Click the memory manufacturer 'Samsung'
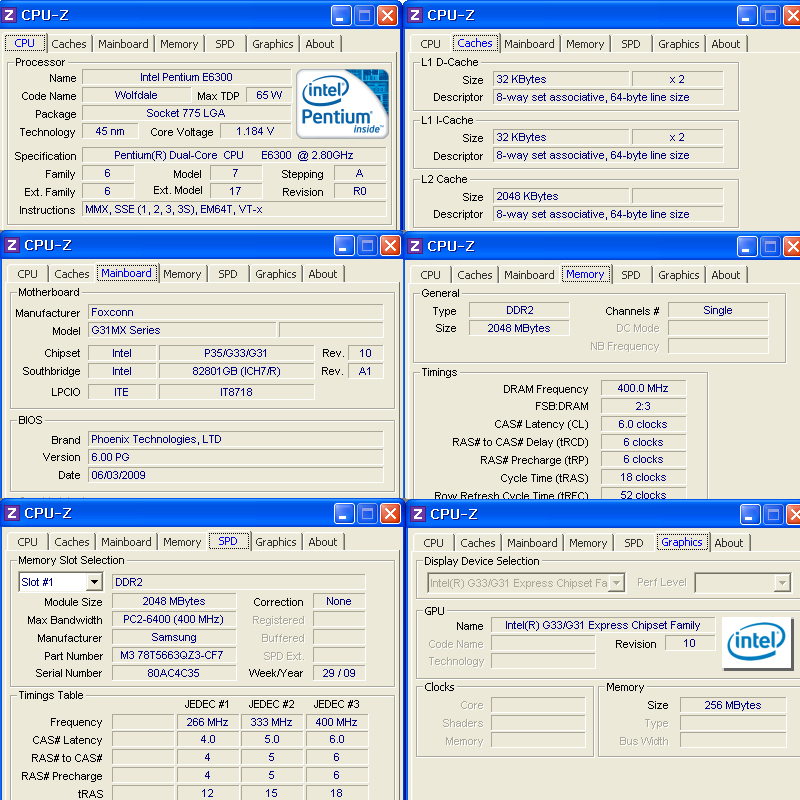800x800 pixels. [174, 637]
